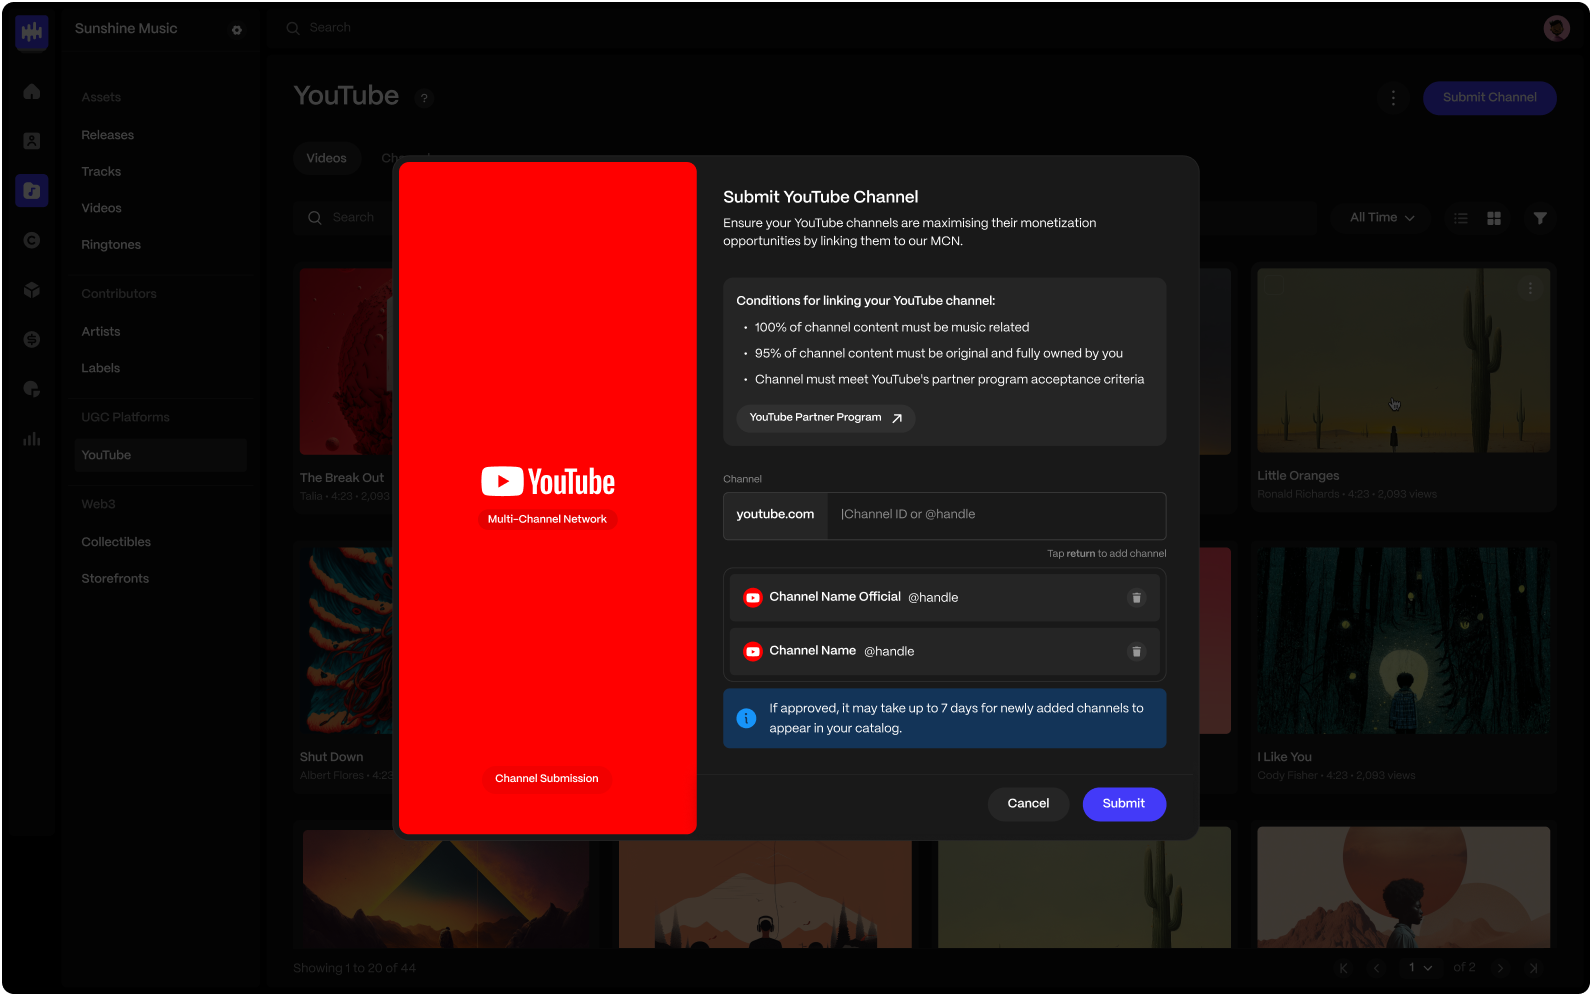The width and height of the screenshot is (1592, 996).
Task: Open the contacts icon in left rail
Action: tap(32, 141)
